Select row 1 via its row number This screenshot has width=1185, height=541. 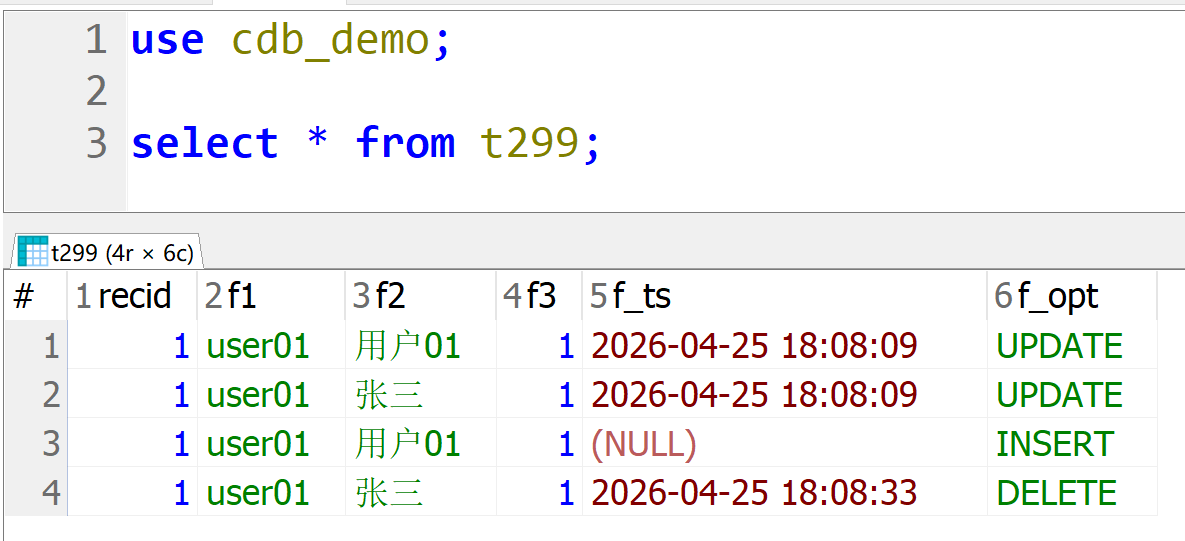[50, 346]
